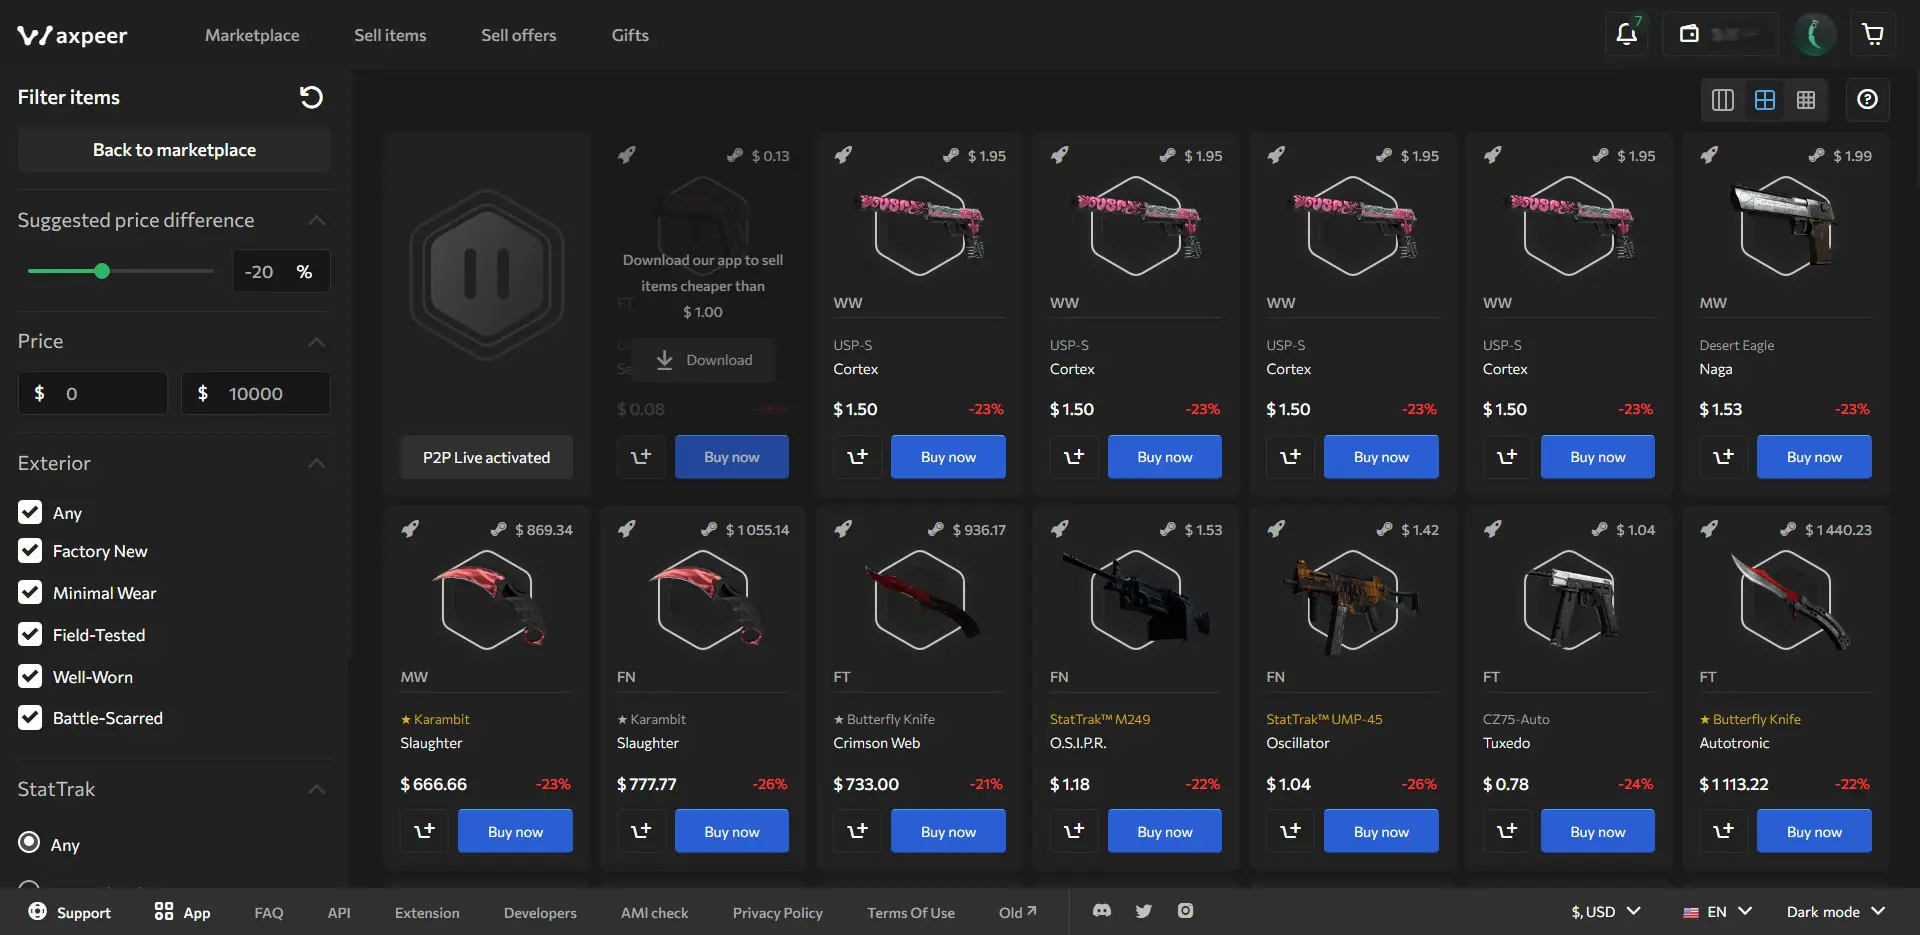
Task: Uncheck the Minimal Wear checkbox
Action: pos(30,593)
